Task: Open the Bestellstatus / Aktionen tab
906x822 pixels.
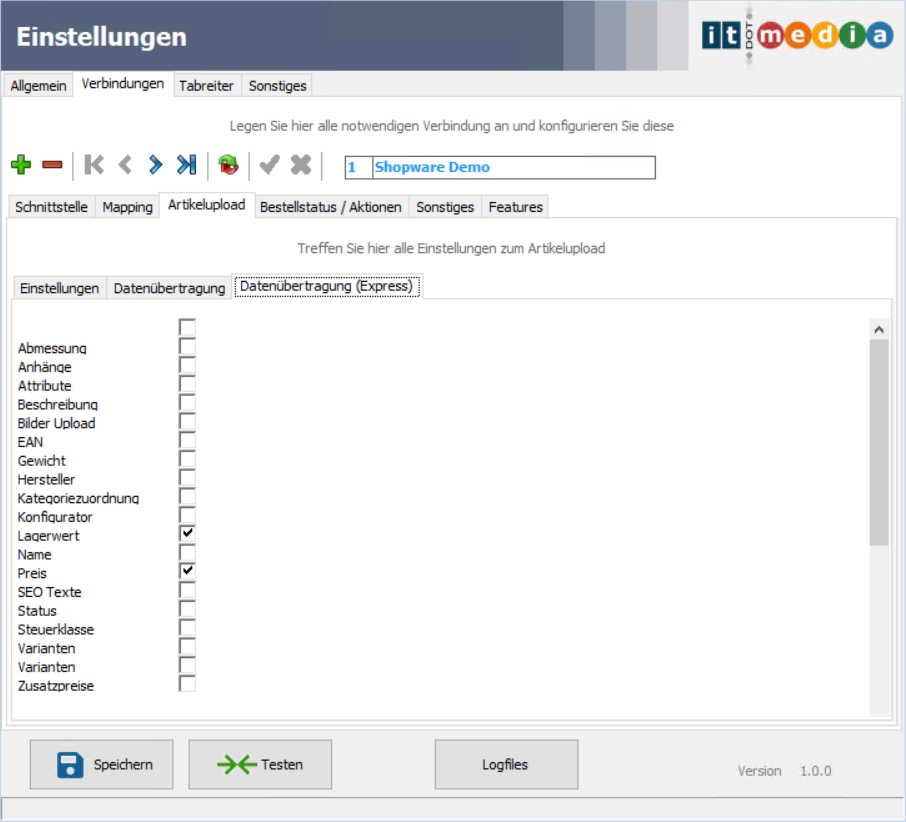Action: (331, 207)
